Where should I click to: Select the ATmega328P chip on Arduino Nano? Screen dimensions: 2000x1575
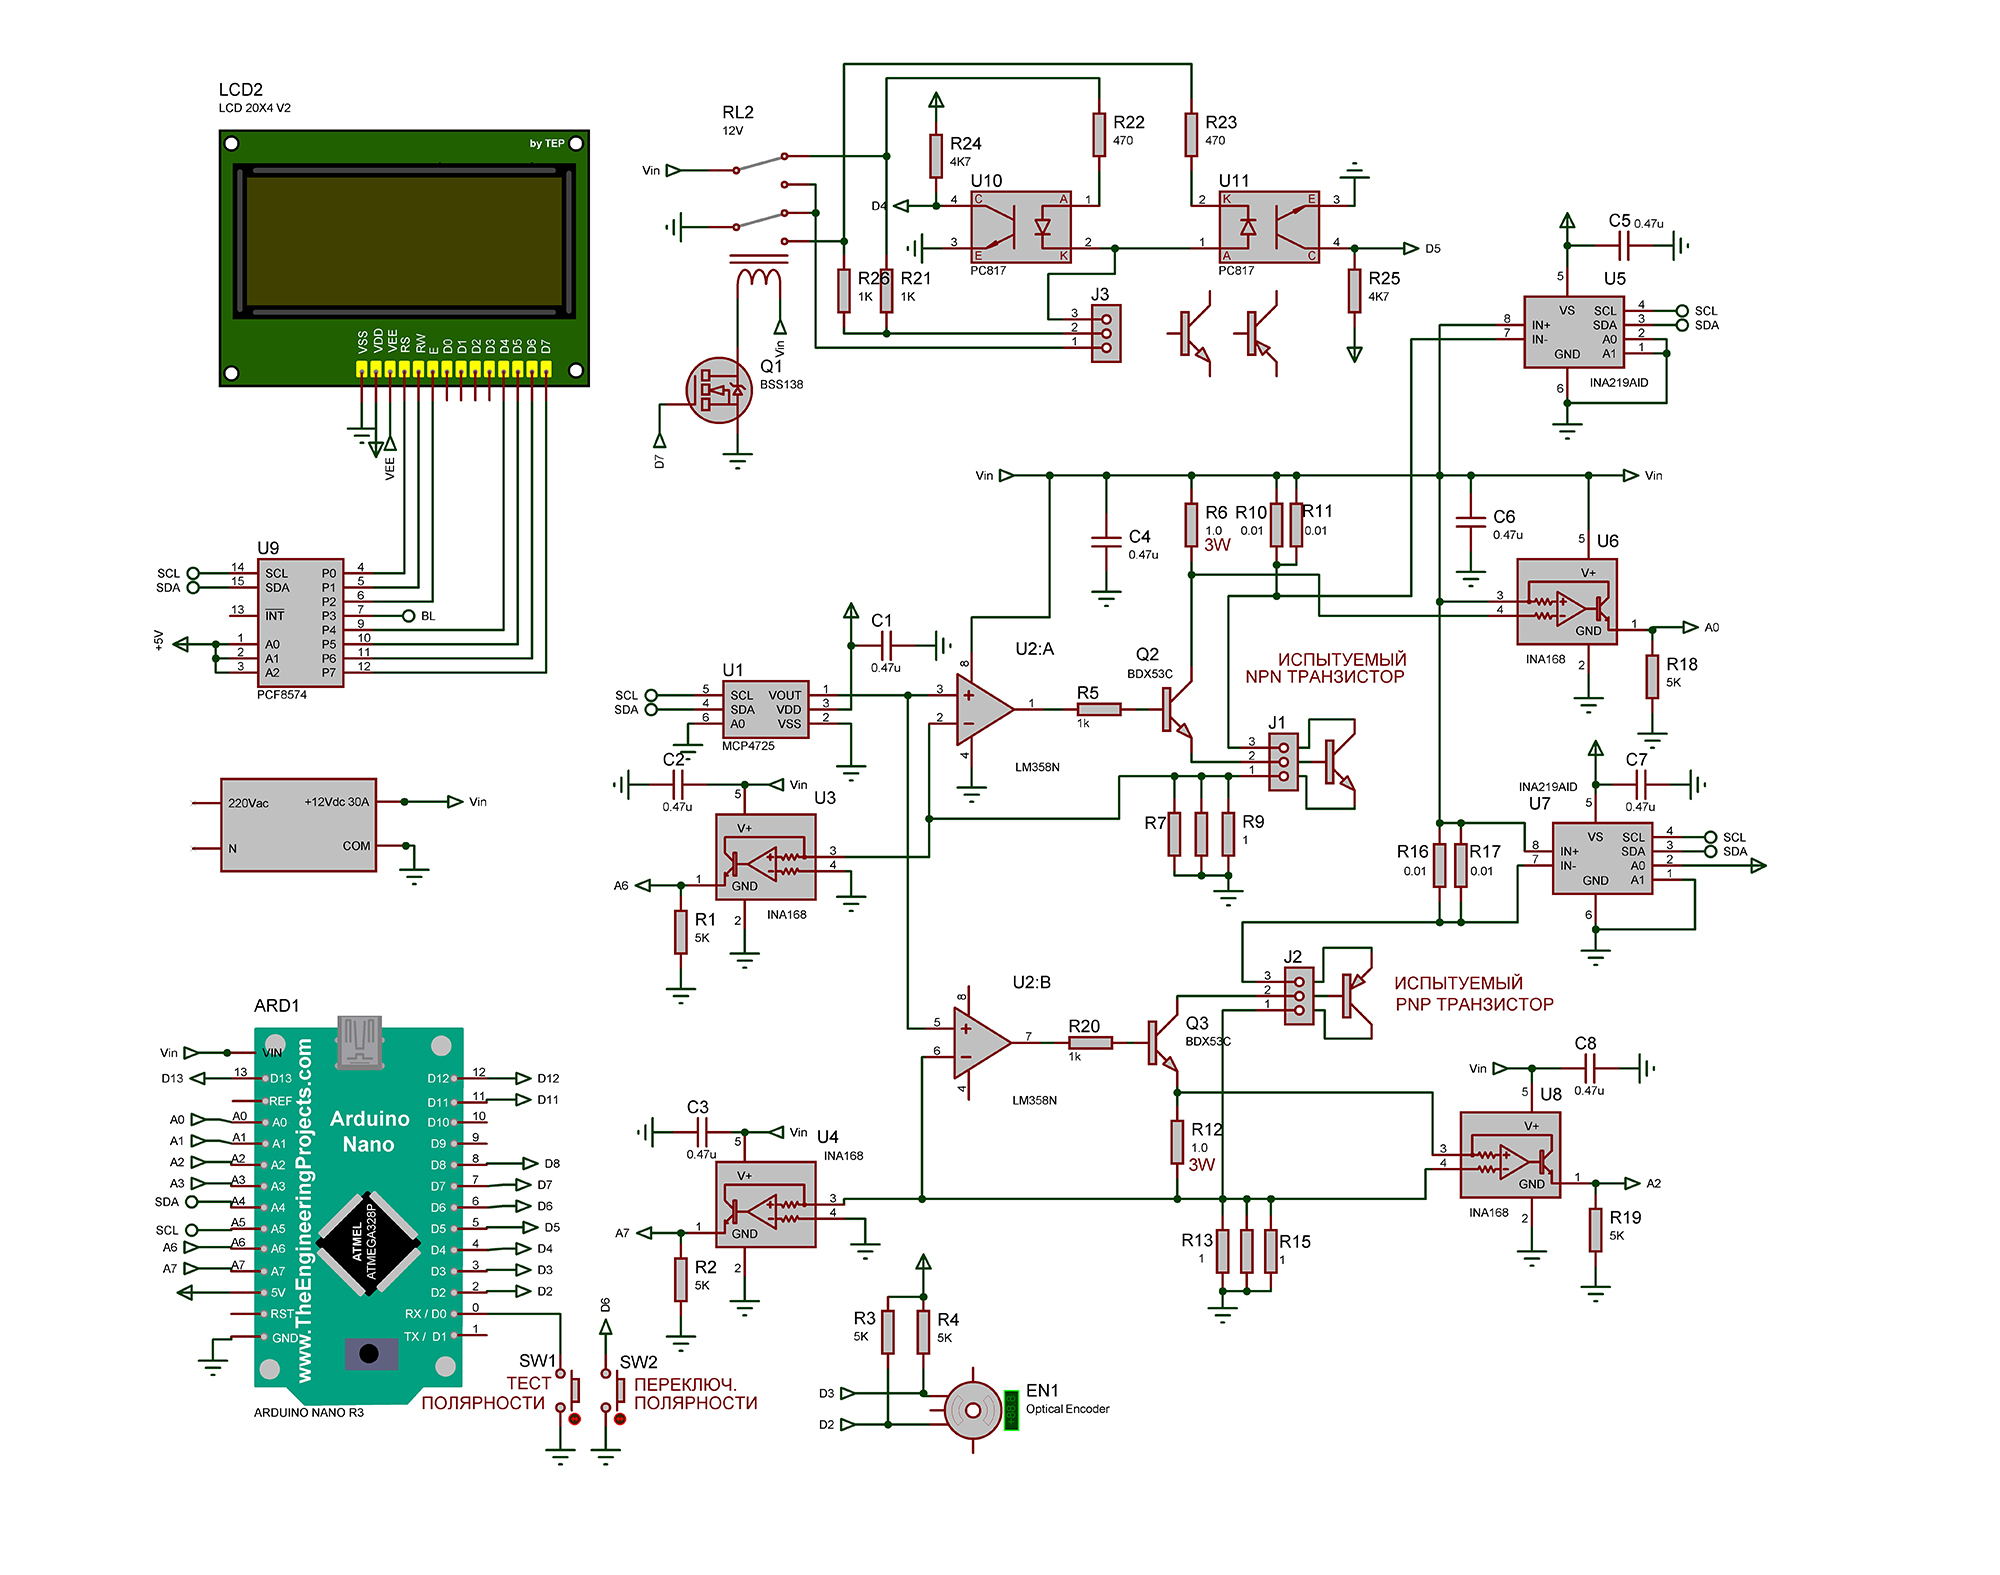pyautogui.click(x=367, y=1244)
